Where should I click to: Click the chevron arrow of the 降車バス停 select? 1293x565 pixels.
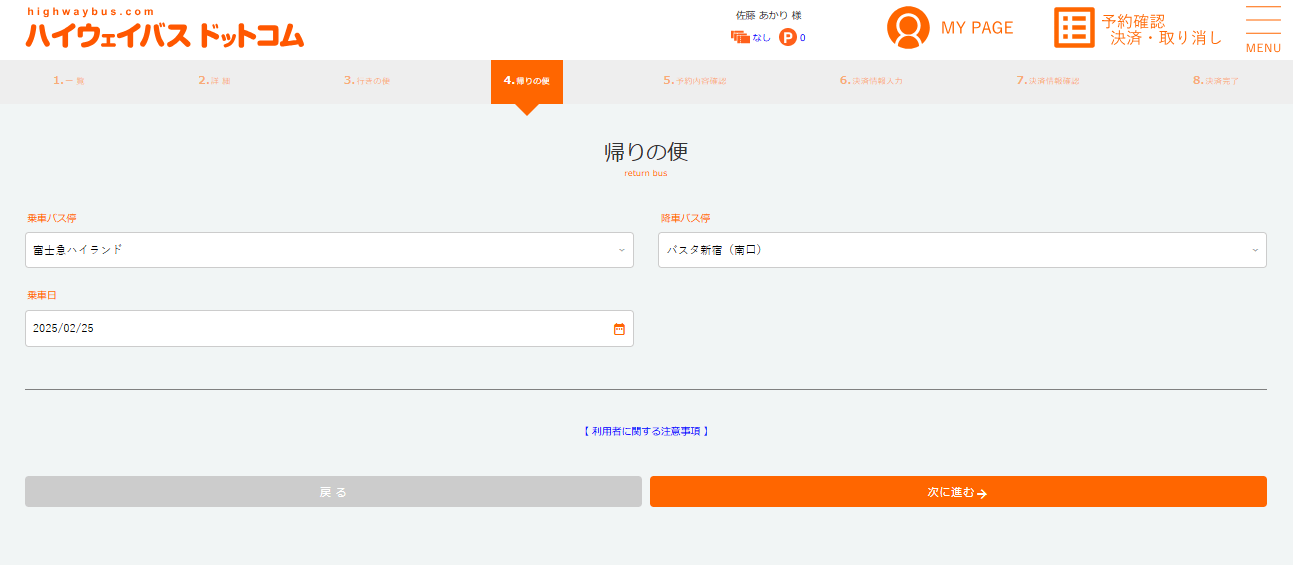(x=1255, y=250)
